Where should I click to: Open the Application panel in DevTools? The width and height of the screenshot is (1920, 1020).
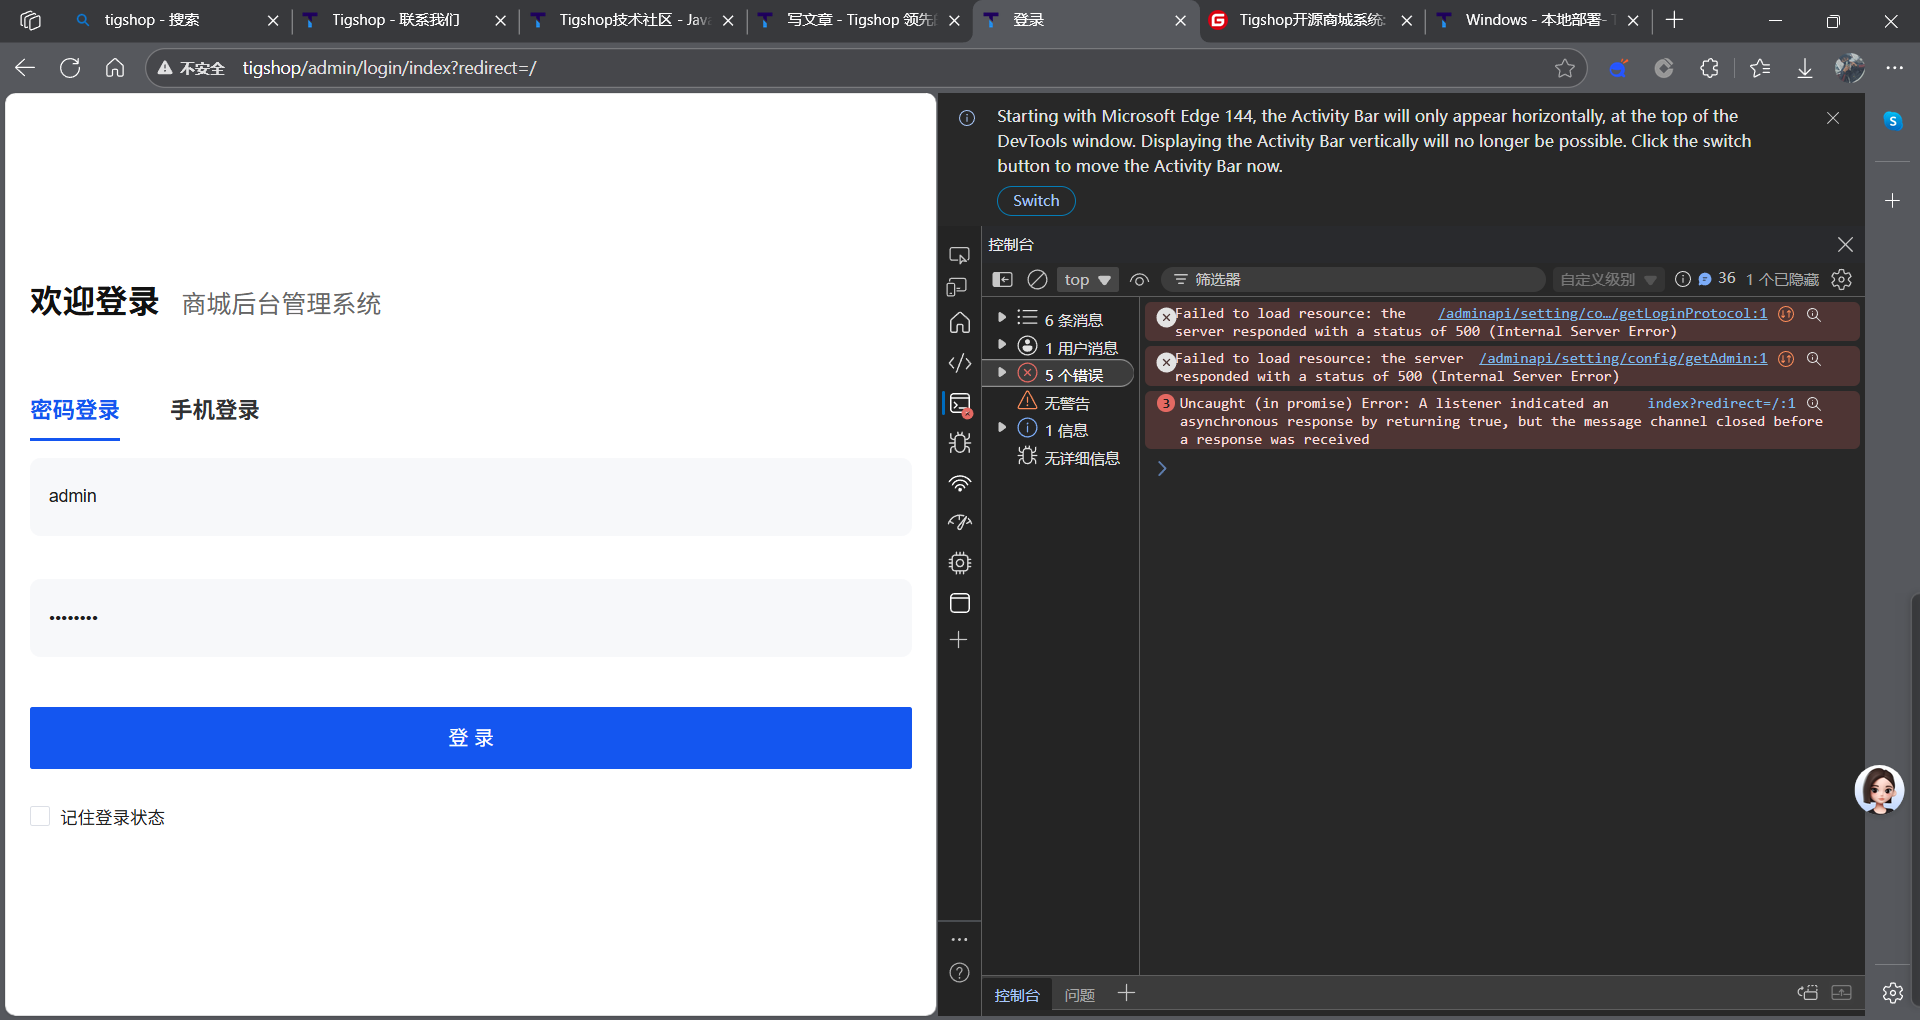pos(959,603)
